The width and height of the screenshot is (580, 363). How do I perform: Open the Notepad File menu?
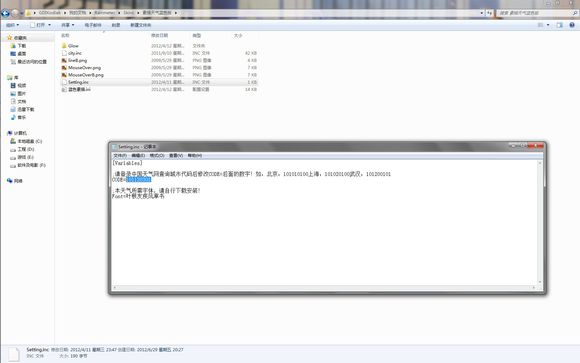pos(120,155)
